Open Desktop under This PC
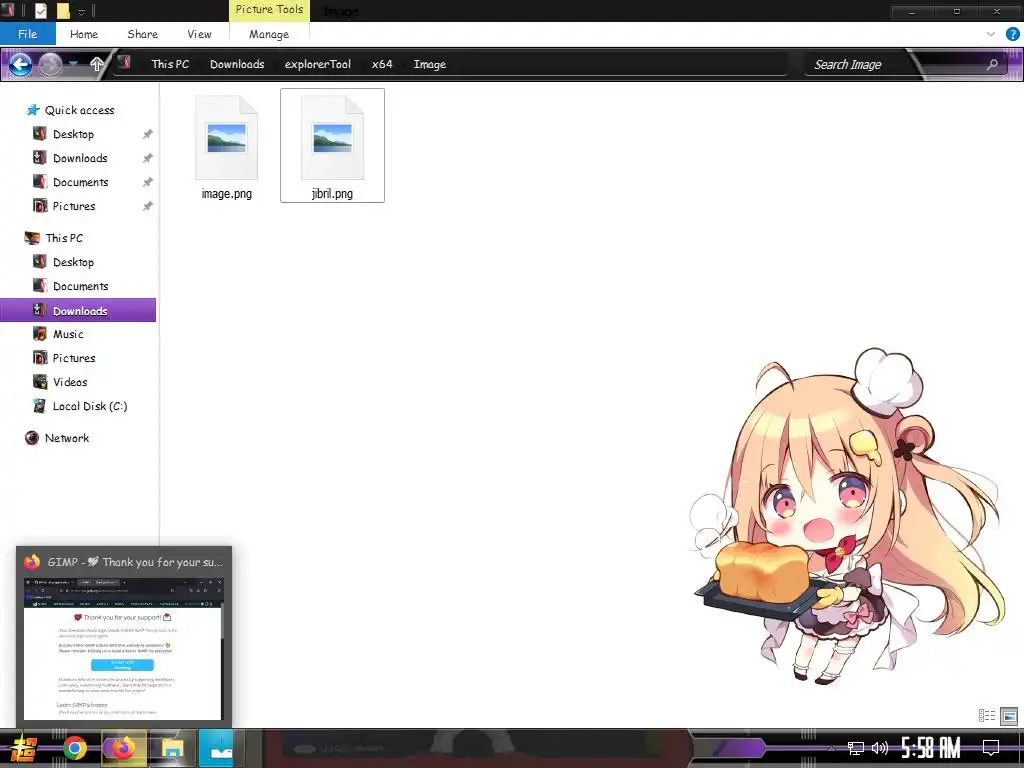This screenshot has height=768, width=1024. (73, 262)
